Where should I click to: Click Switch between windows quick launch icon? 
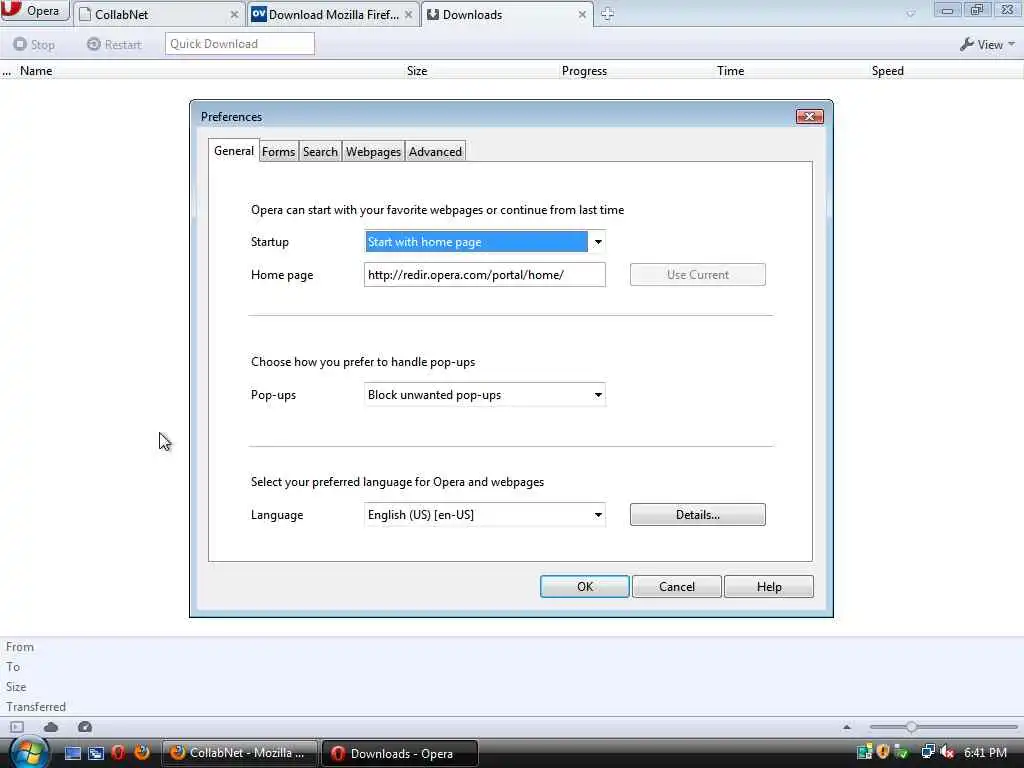(x=96, y=753)
